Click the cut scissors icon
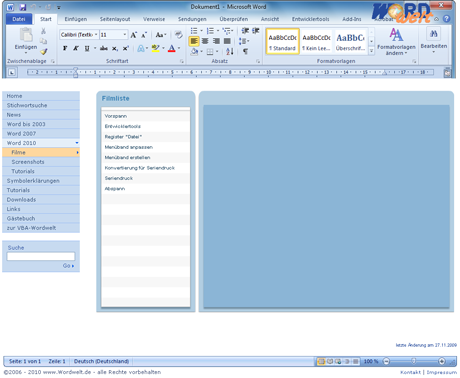This screenshot has height=378, width=460. click(x=43, y=31)
